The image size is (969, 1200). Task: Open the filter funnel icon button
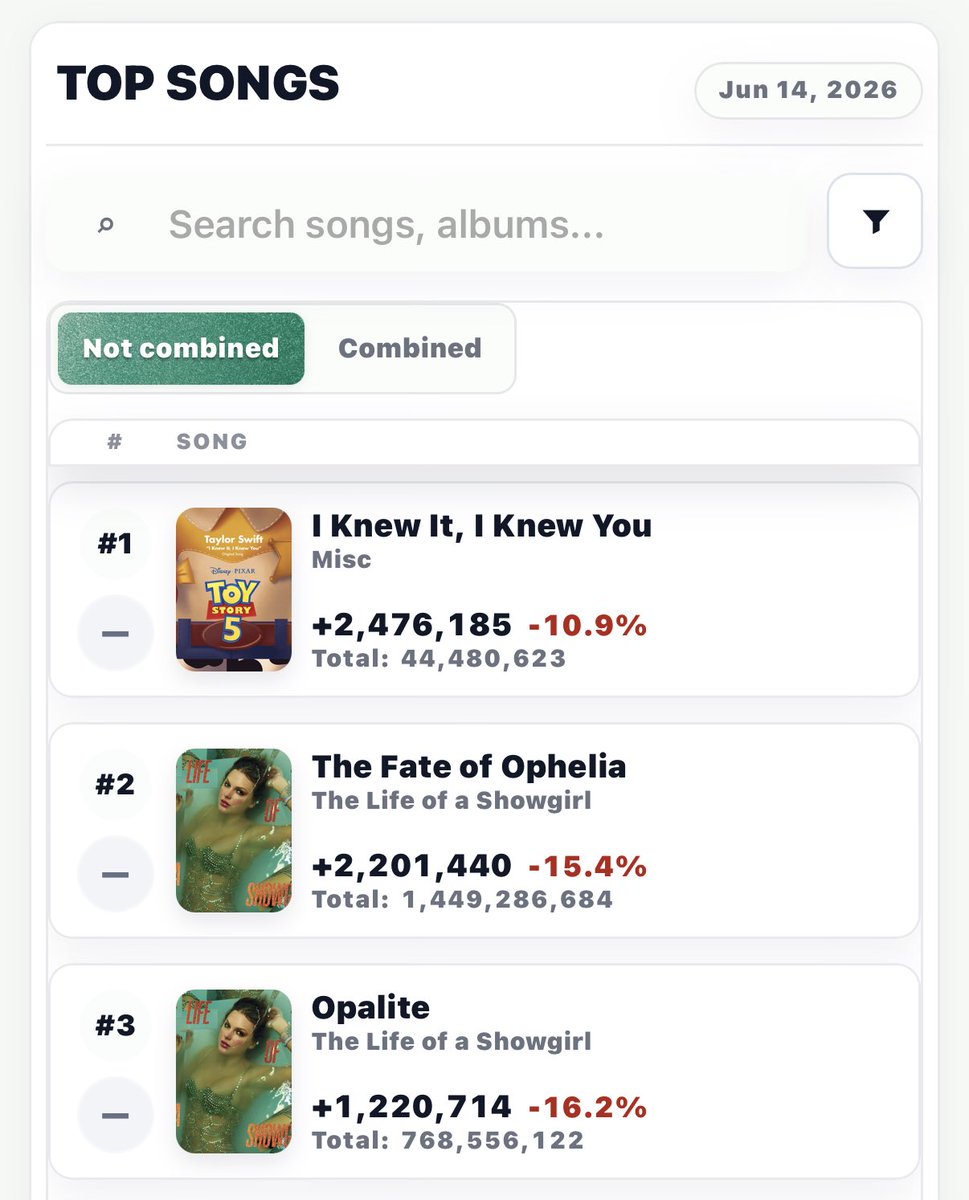click(875, 221)
